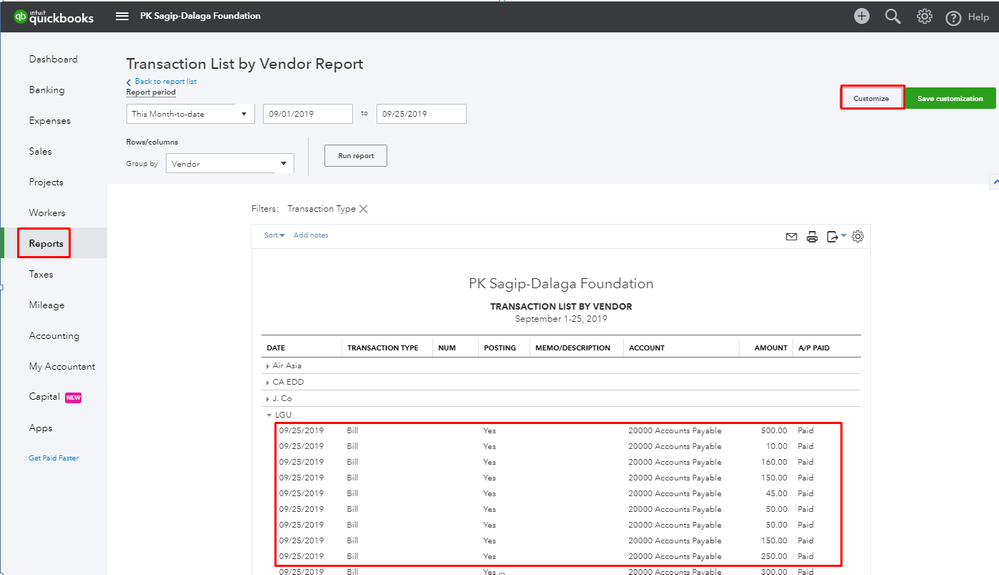
Task: Go to Reports in sidebar
Action: (x=46, y=243)
